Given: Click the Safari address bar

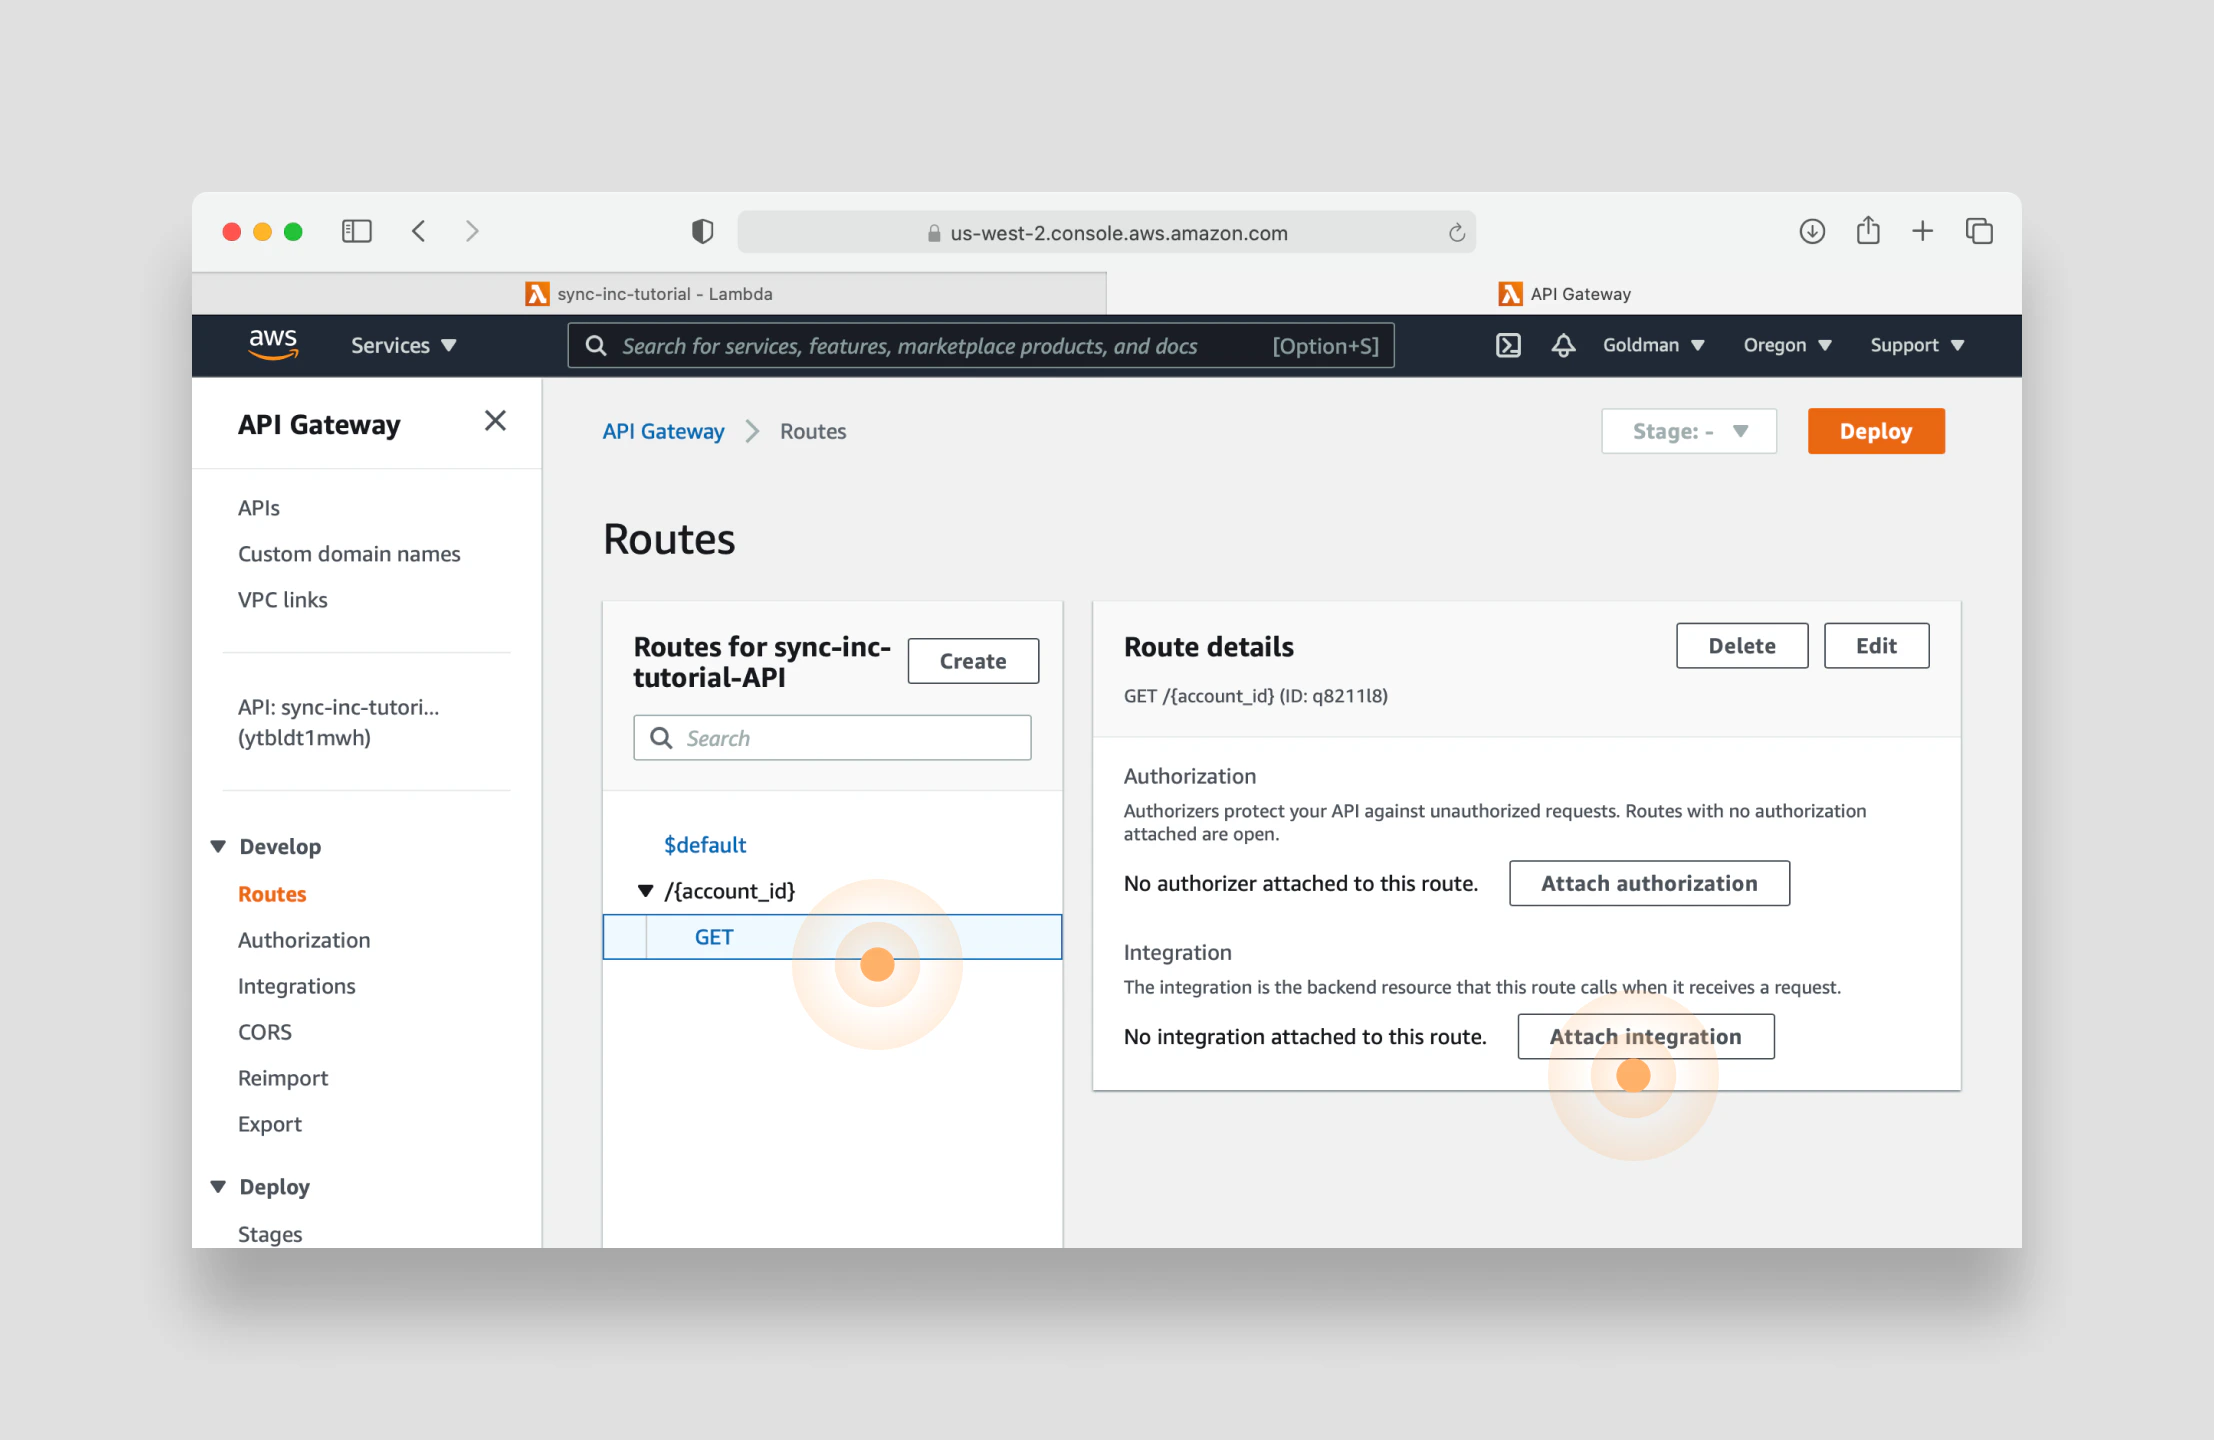Looking at the screenshot, I should click(x=1106, y=233).
